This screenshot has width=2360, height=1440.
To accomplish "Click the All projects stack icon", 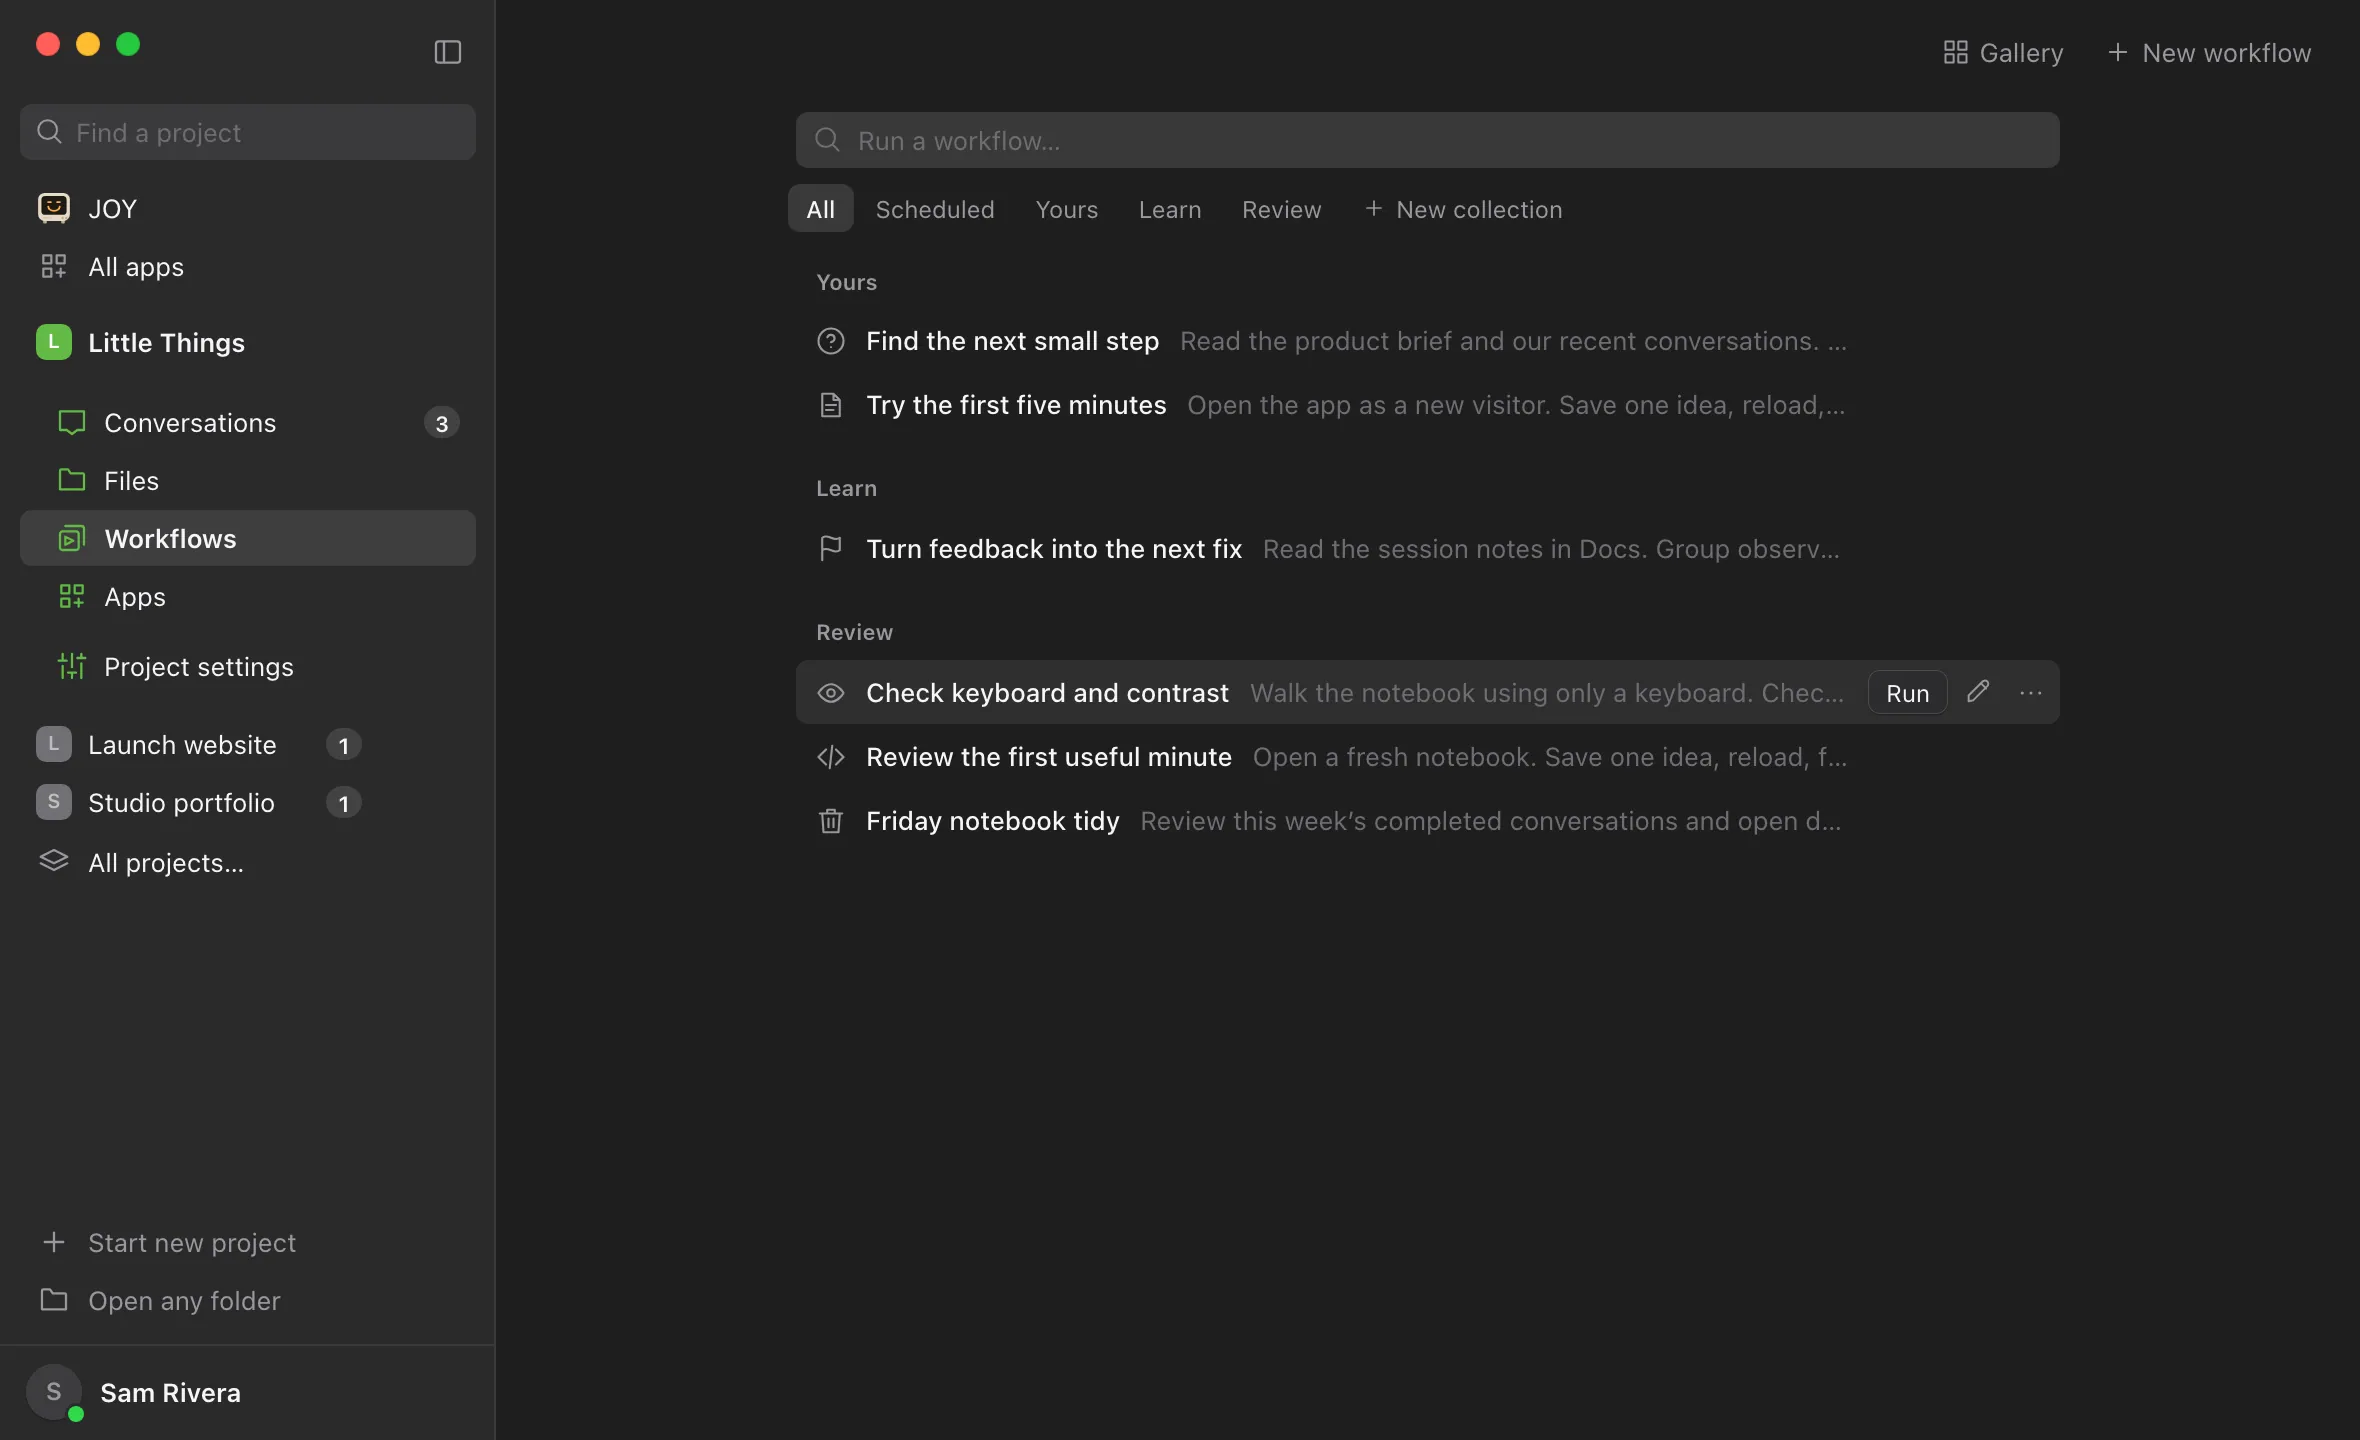I will (x=54, y=861).
